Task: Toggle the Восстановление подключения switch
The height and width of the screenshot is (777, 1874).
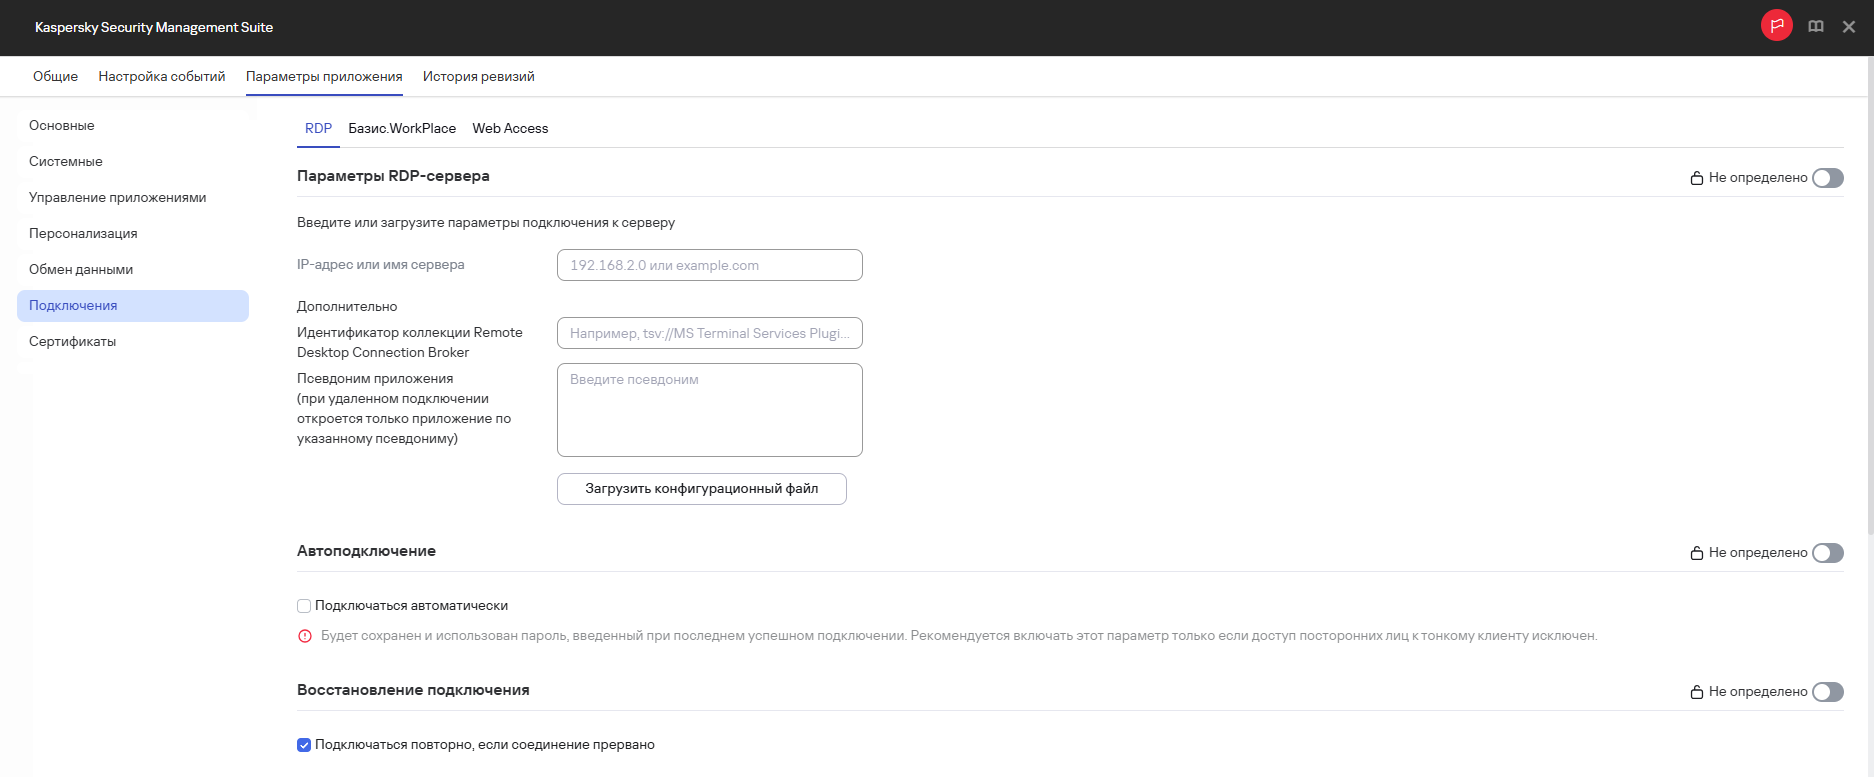Action: 1827,692
